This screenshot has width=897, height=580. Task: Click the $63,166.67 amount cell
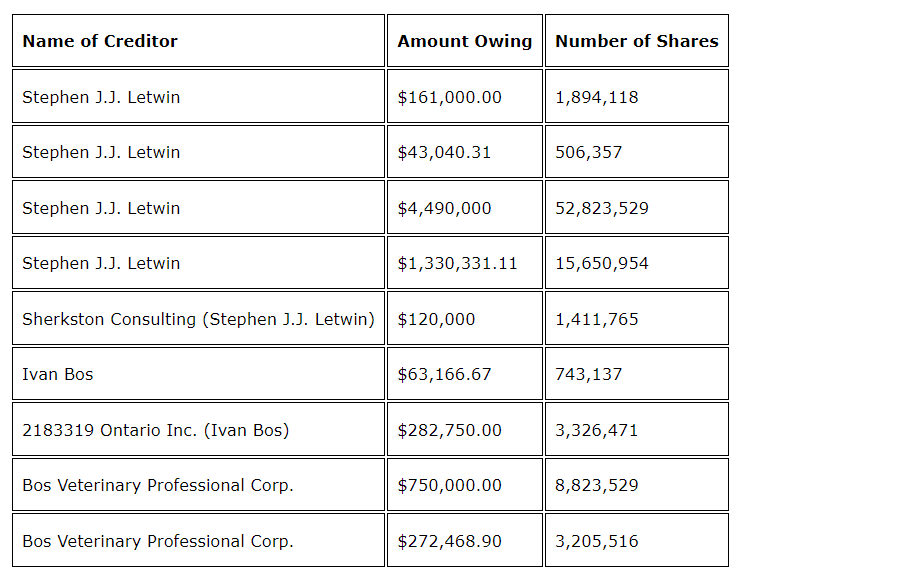[x=445, y=374]
